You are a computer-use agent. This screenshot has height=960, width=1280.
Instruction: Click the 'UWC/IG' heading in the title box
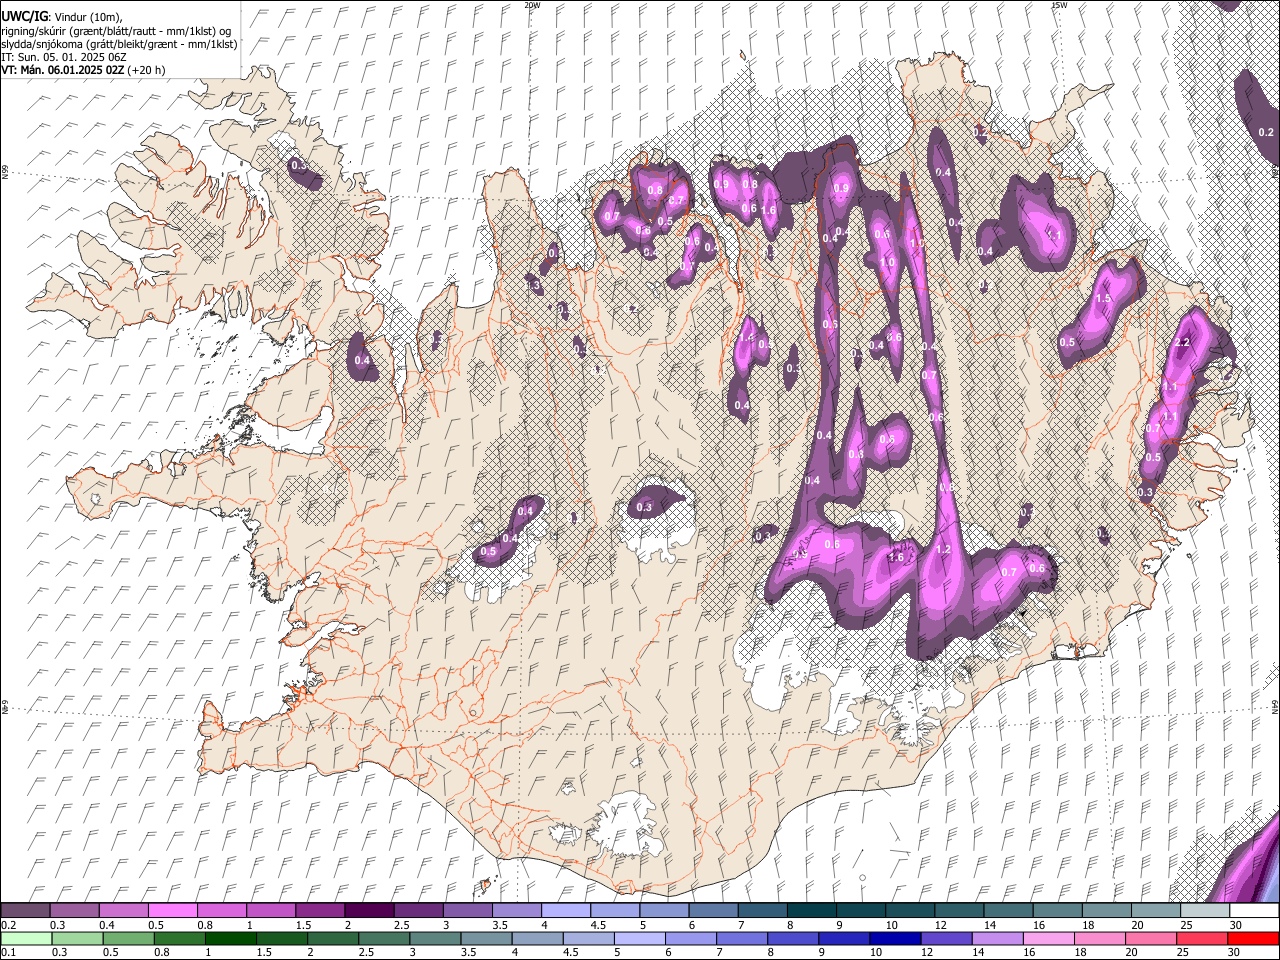(24, 16)
